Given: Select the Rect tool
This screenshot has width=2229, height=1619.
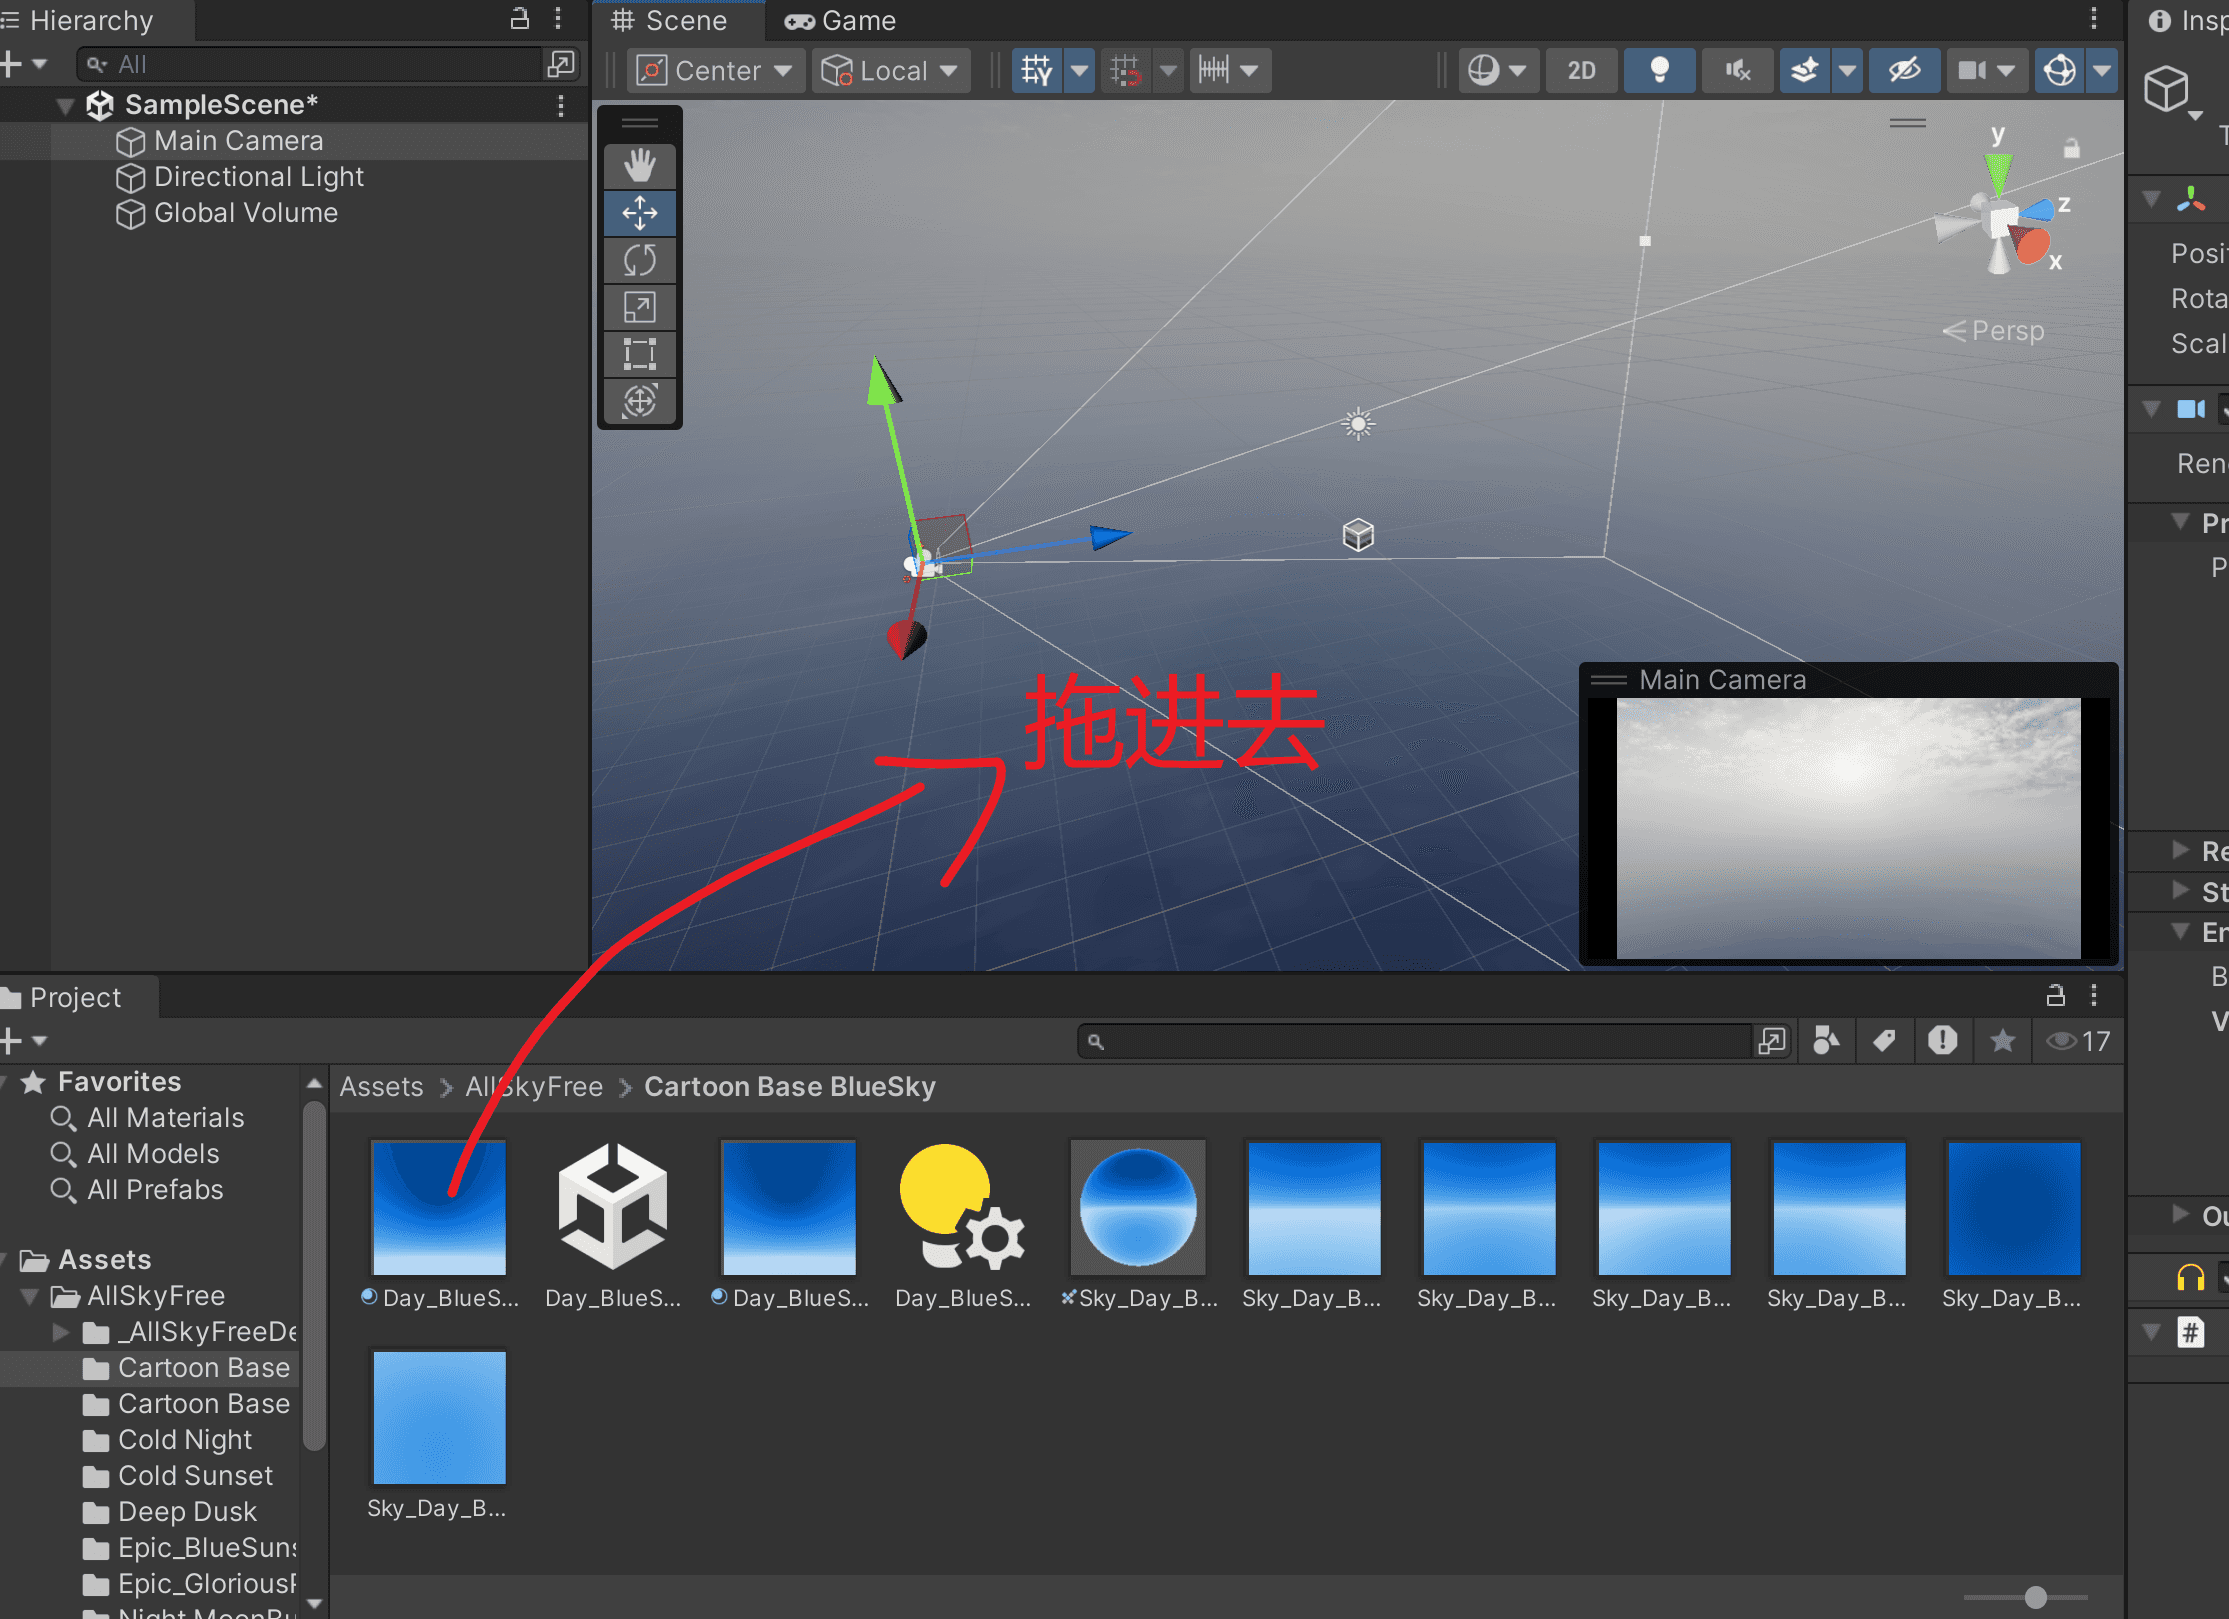Looking at the screenshot, I should pyautogui.click(x=640, y=354).
